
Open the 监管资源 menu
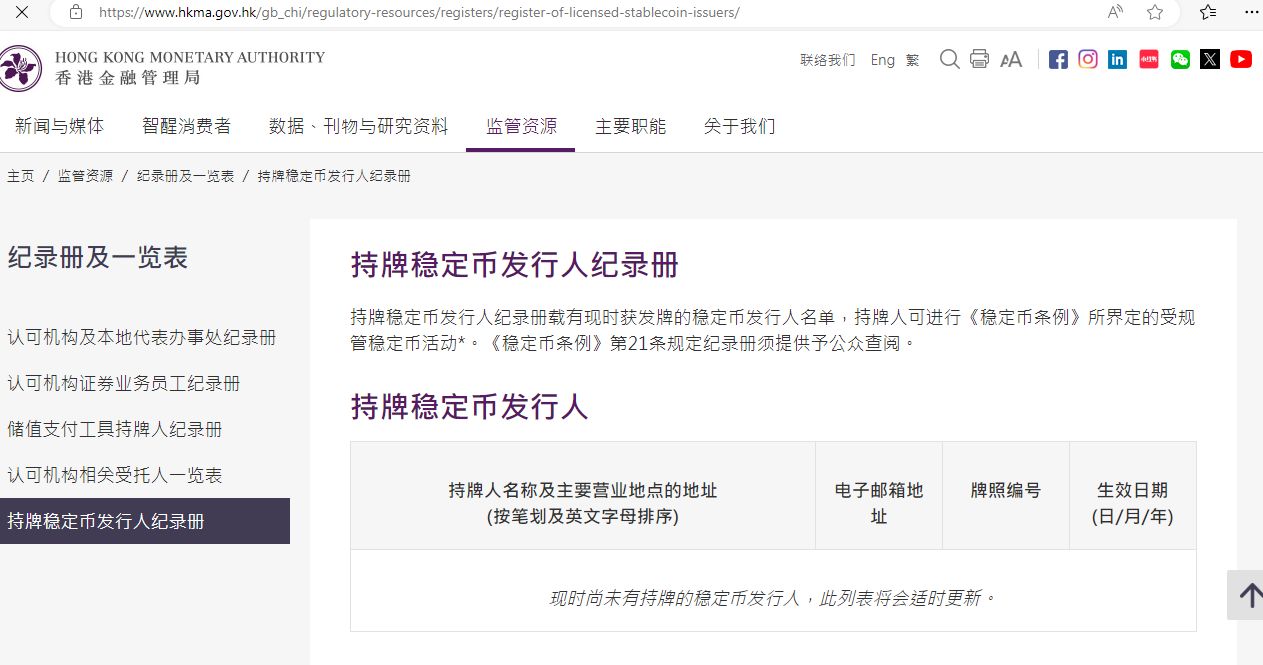[521, 126]
